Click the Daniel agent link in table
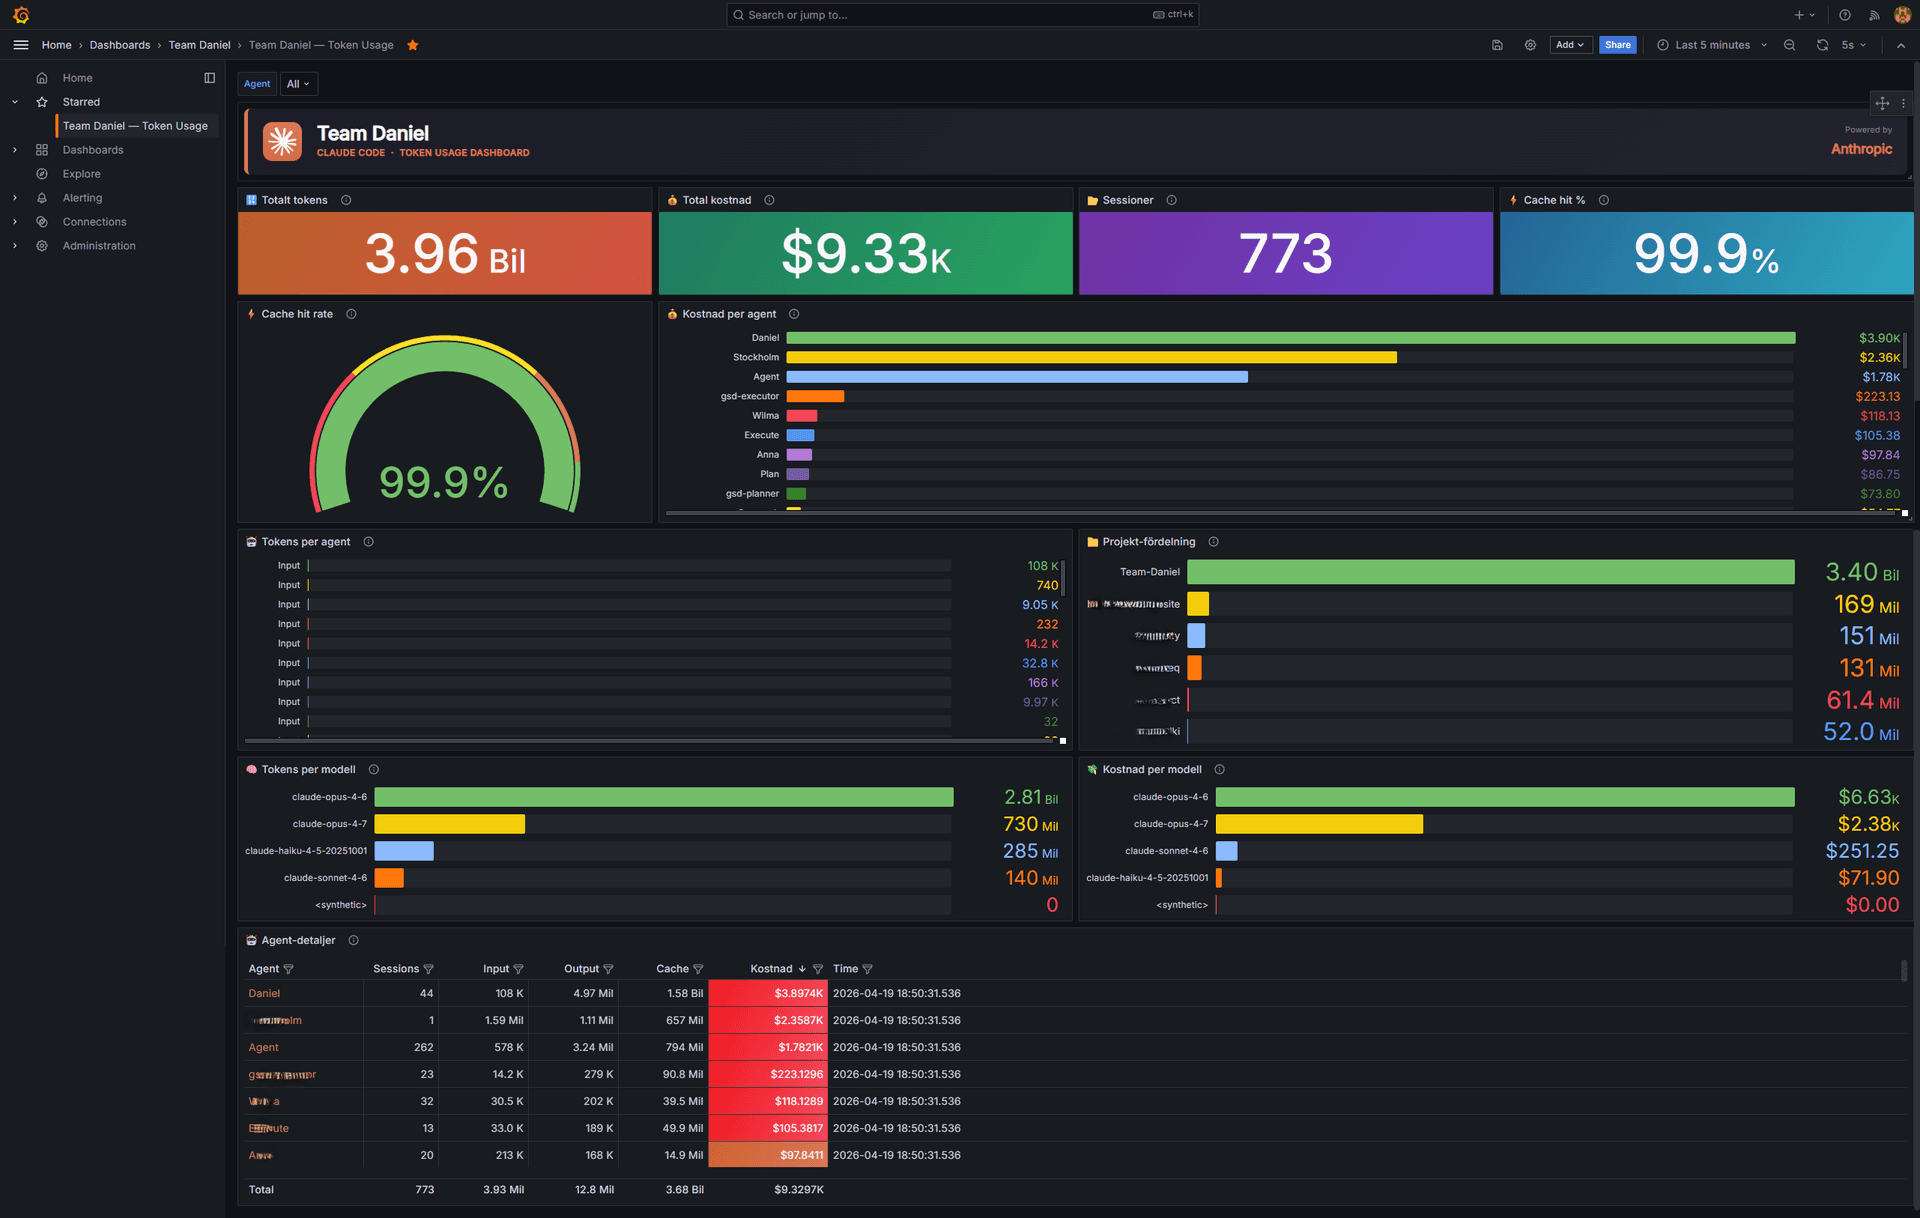The height and width of the screenshot is (1218, 1920). coord(264,994)
